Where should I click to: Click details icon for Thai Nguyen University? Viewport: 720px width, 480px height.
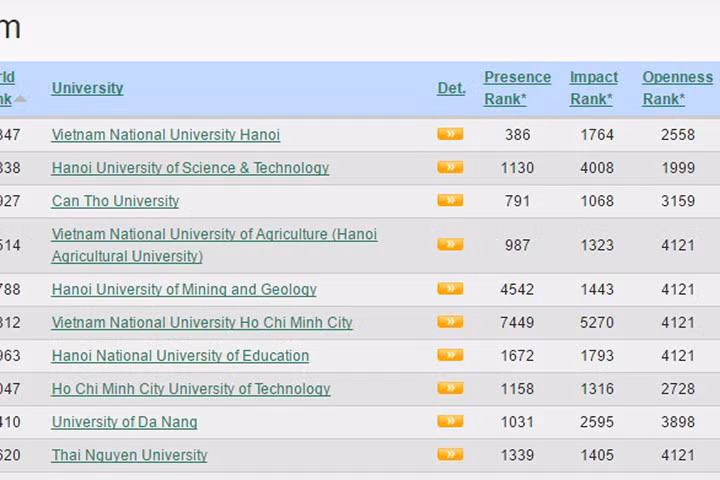point(450,454)
